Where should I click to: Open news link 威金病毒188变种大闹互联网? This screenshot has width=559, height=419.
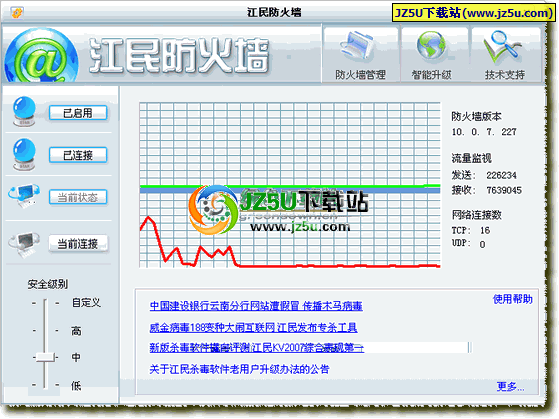253,327
